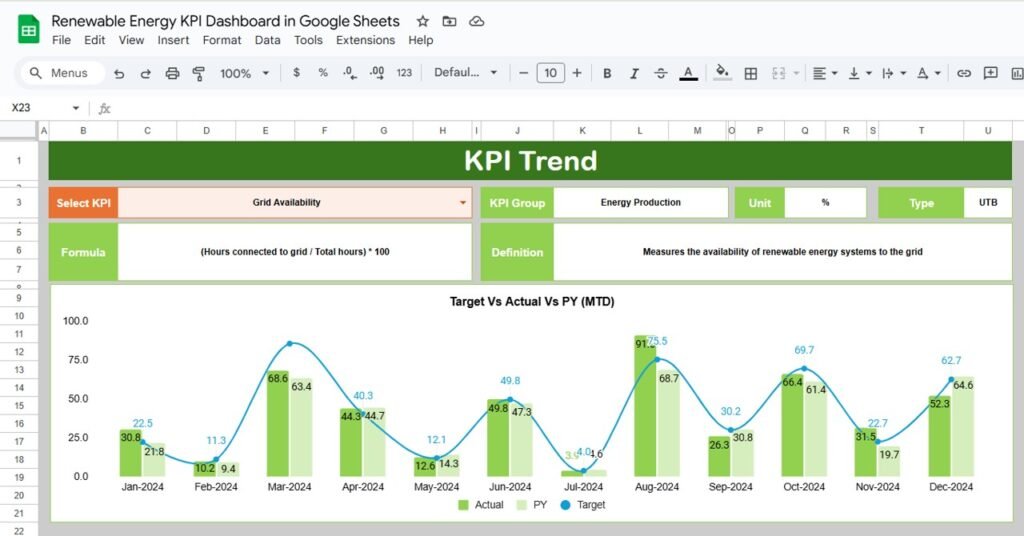Image resolution: width=1024 pixels, height=536 pixels.
Task: Expand the Name box dropdown arrow
Action: tap(76, 108)
